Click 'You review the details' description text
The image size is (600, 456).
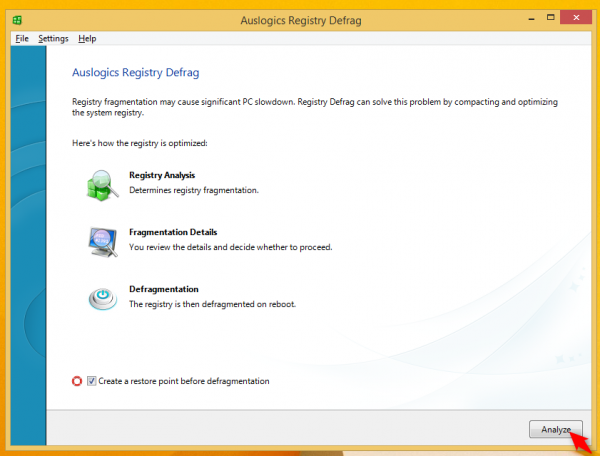(230, 247)
